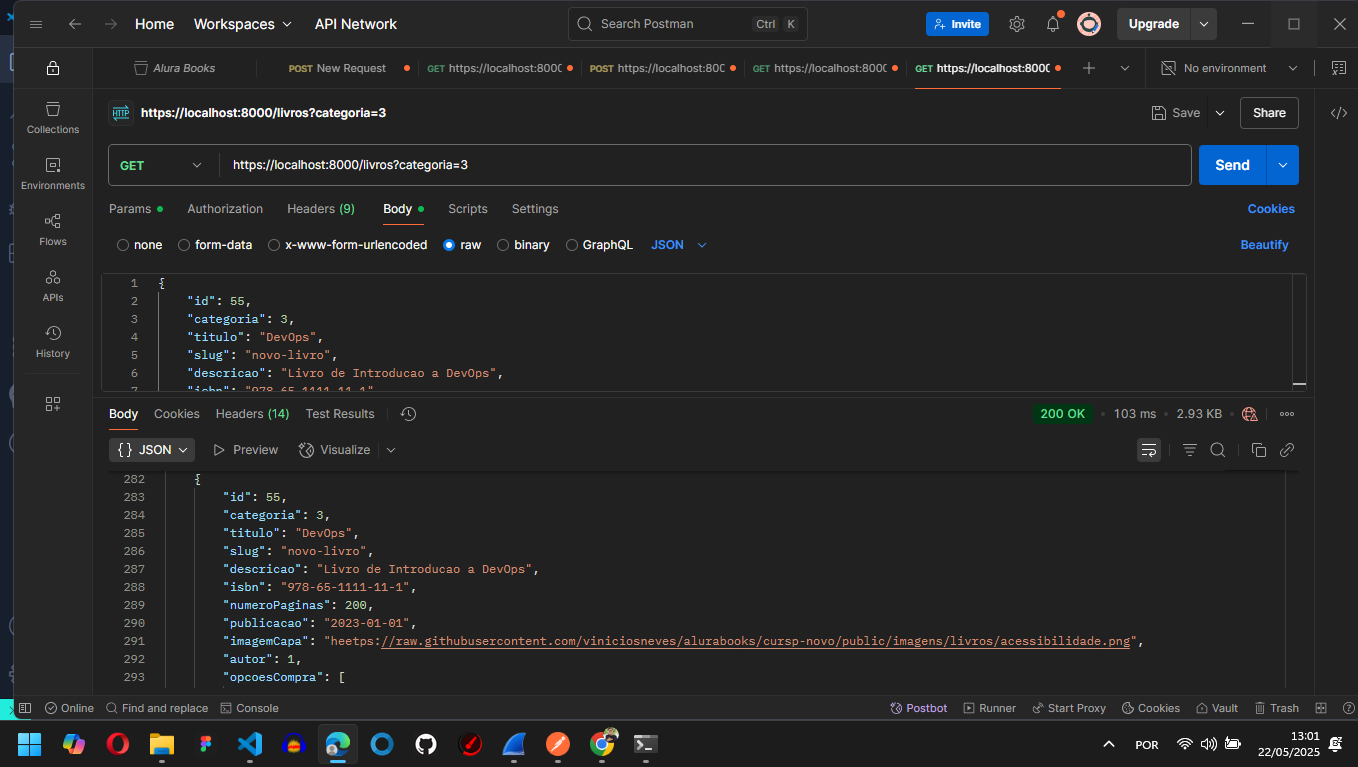This screenshot has height=767, width=1358.
Task: Switch to the request Settings tab
Action: tap(535, 209)
